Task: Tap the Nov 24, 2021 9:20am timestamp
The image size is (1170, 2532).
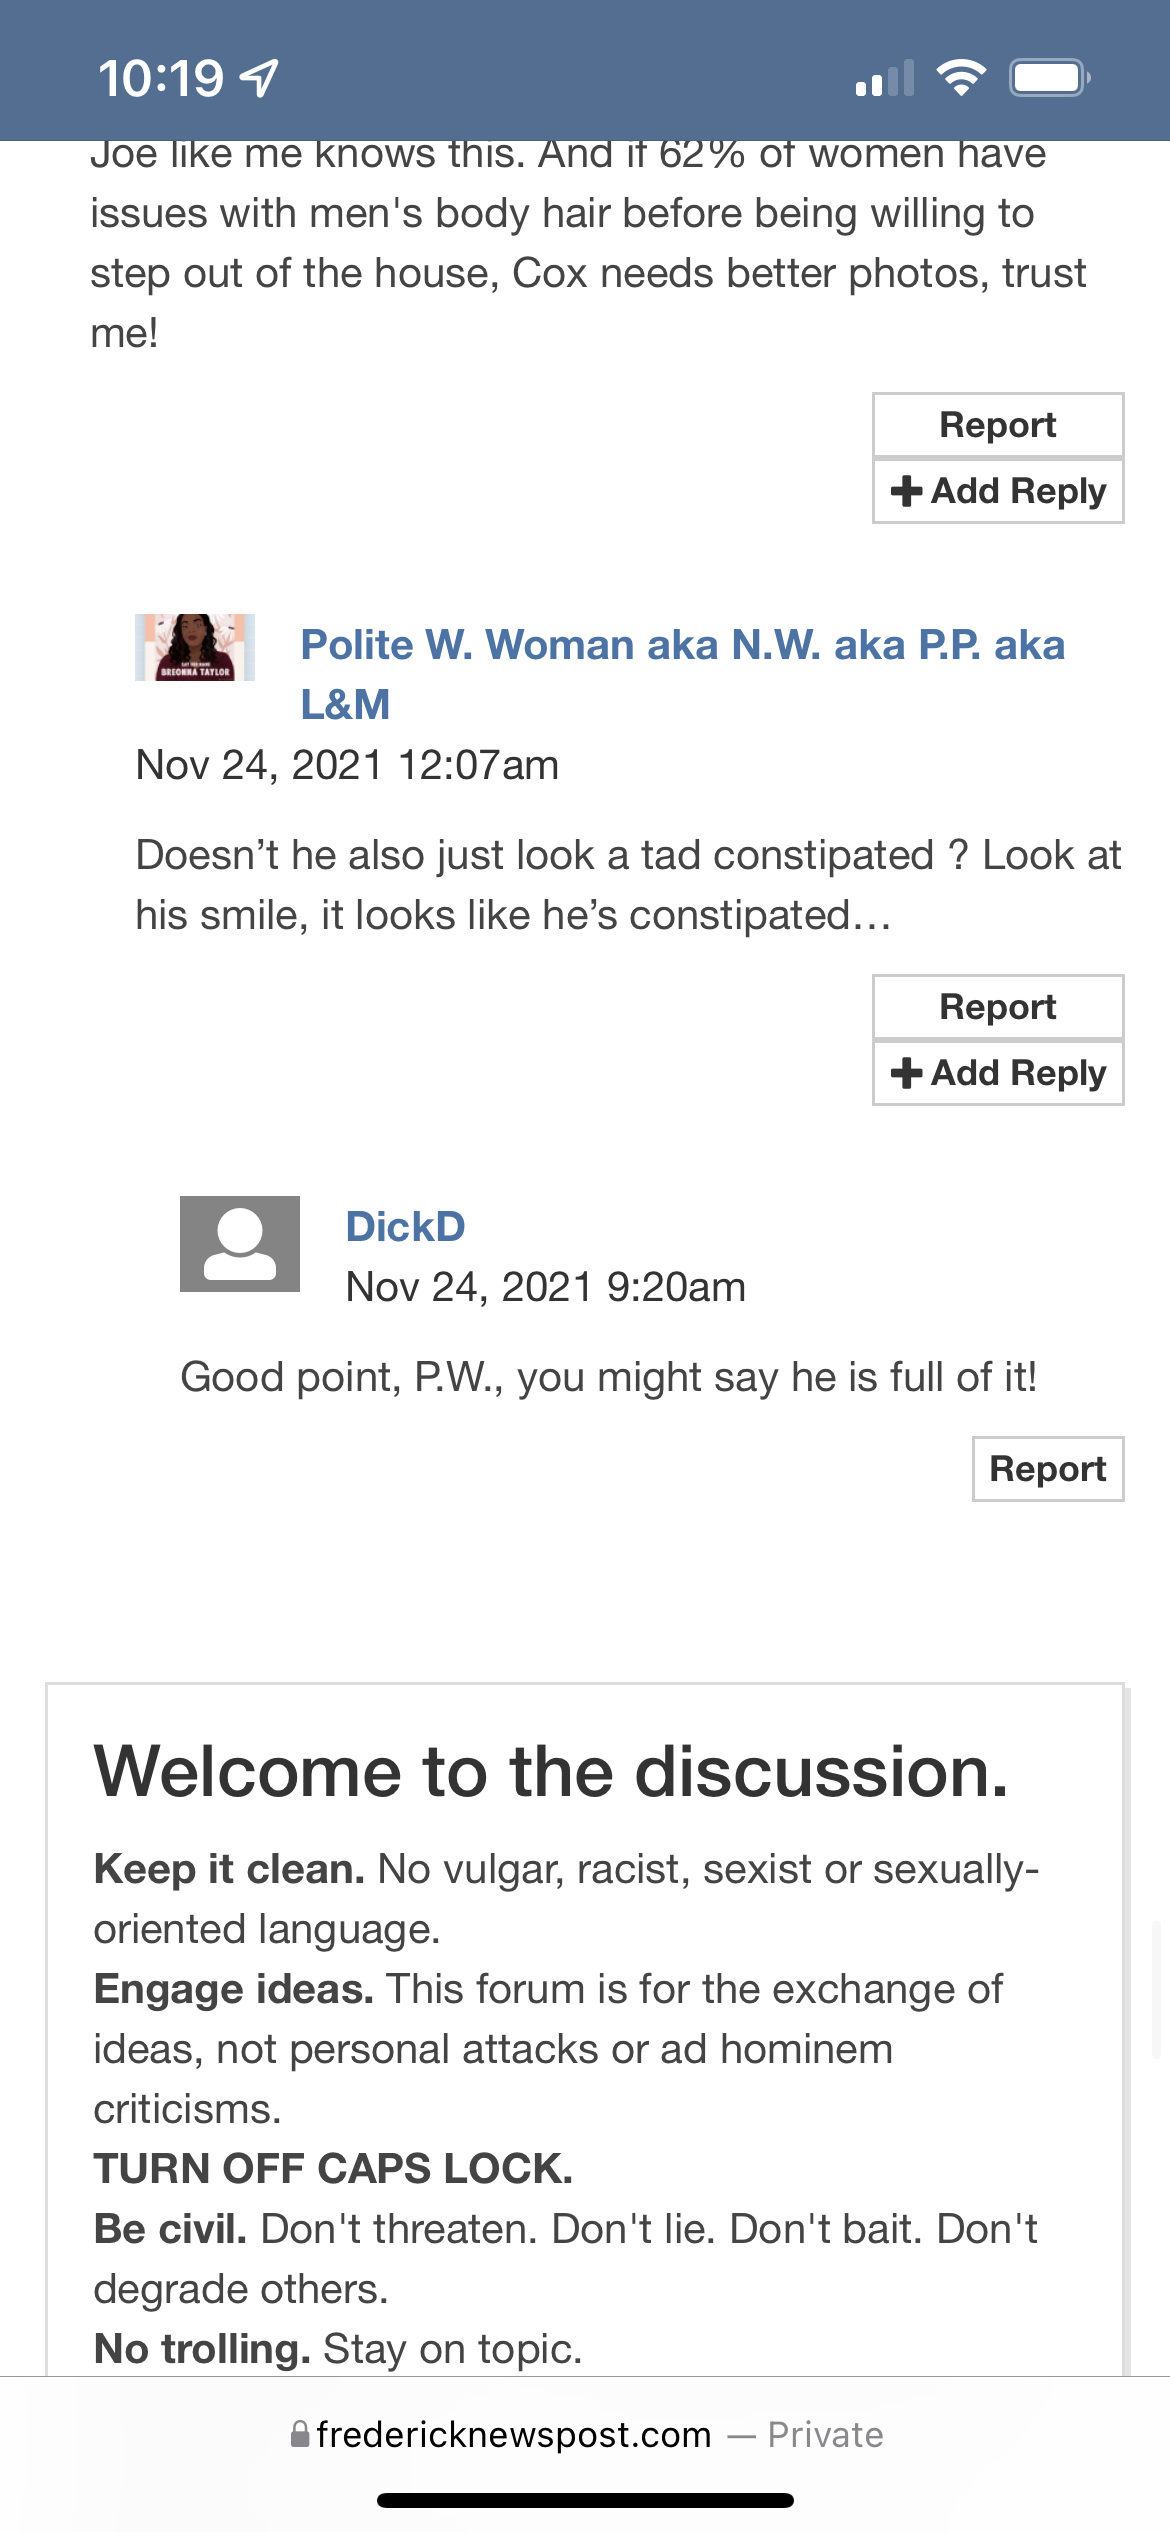Action: [545, 1287]
